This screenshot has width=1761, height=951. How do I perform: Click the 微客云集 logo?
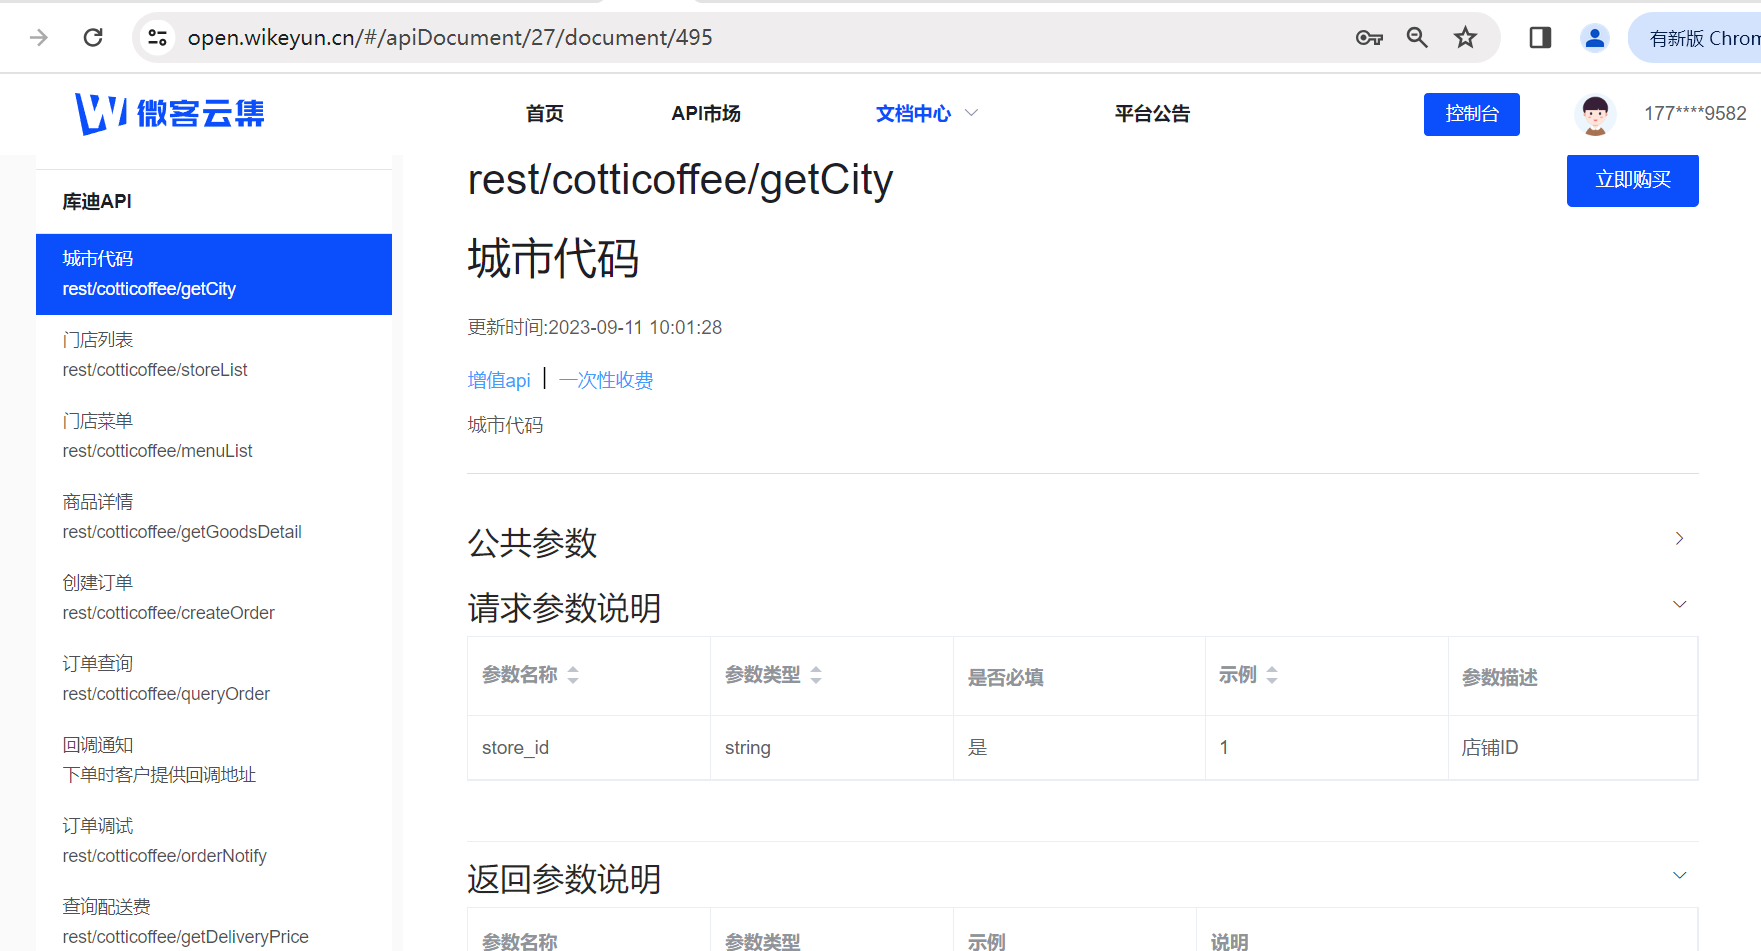[x=170, y=113]
